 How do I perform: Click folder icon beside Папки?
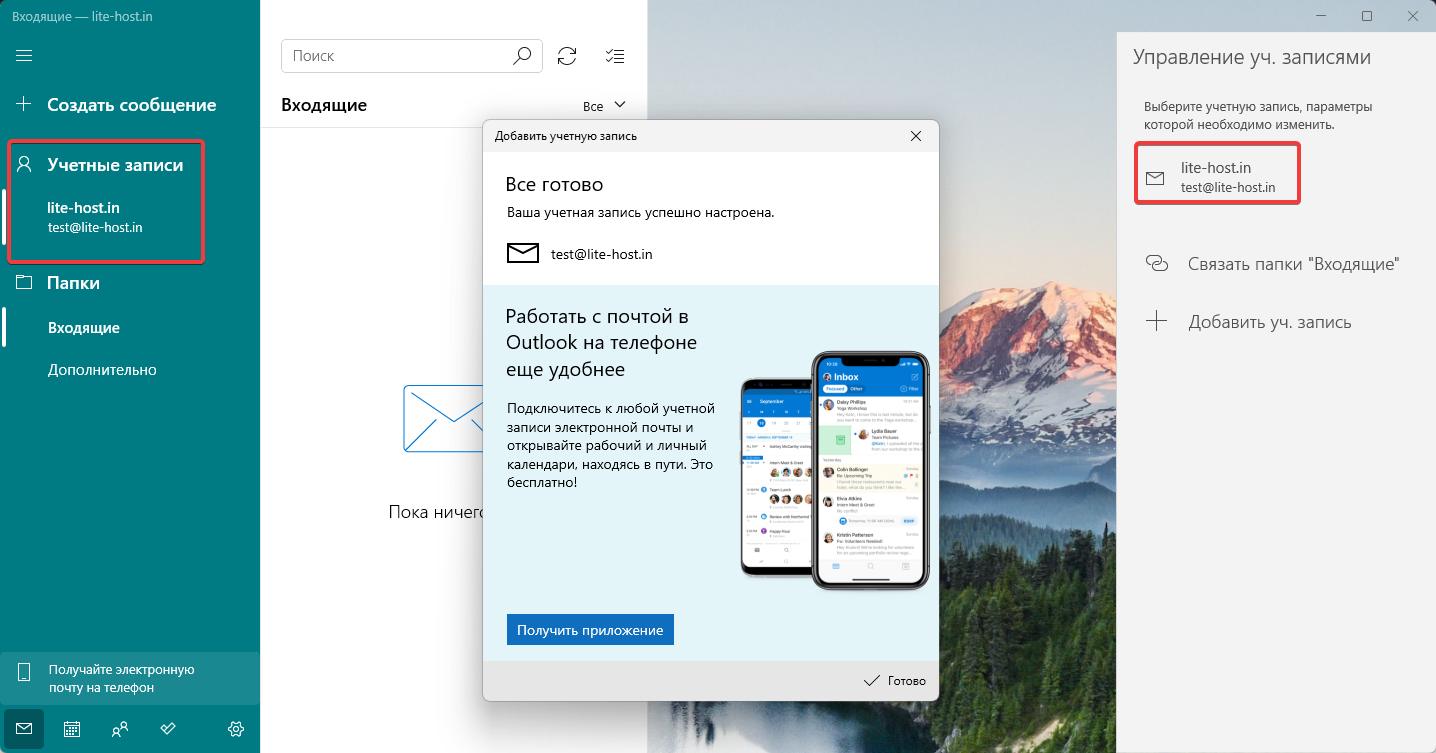coord(25,283)
